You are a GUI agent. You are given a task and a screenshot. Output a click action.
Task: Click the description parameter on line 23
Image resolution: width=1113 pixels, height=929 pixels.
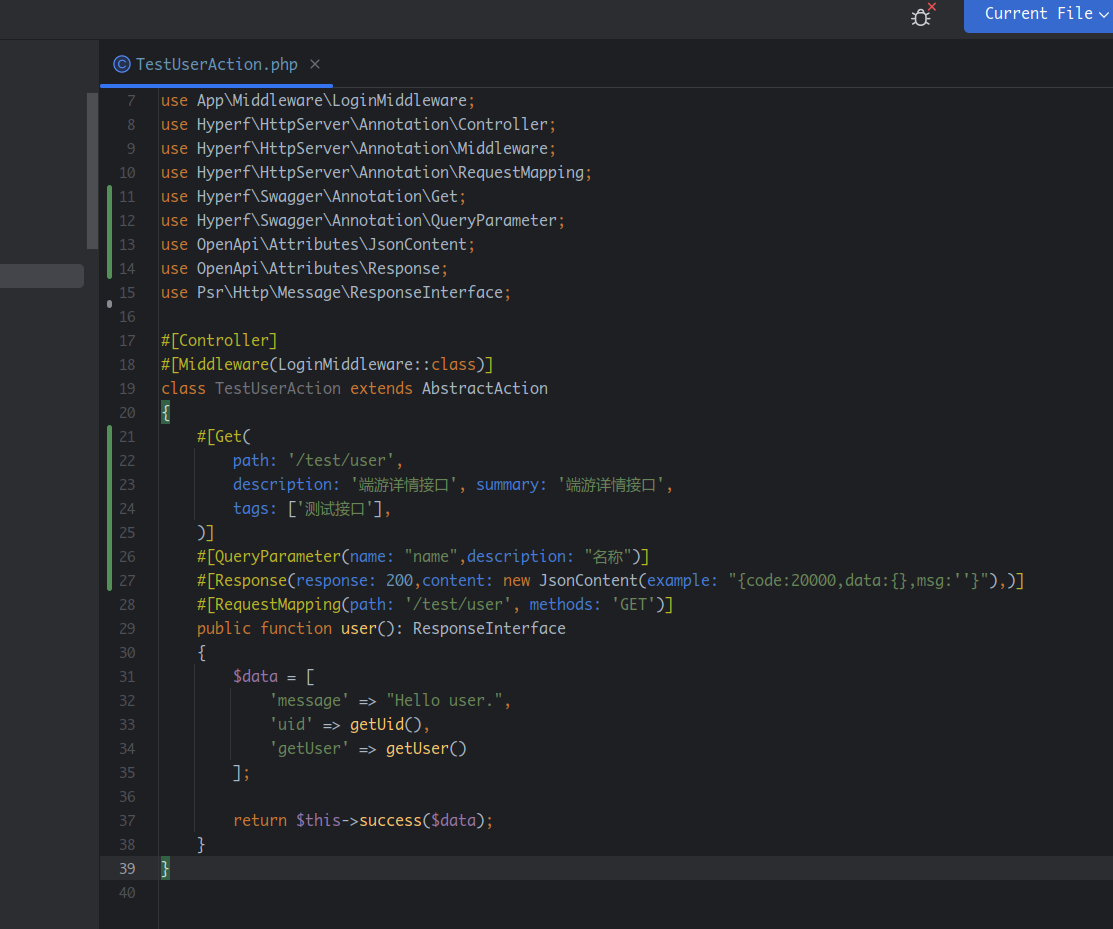286,485
